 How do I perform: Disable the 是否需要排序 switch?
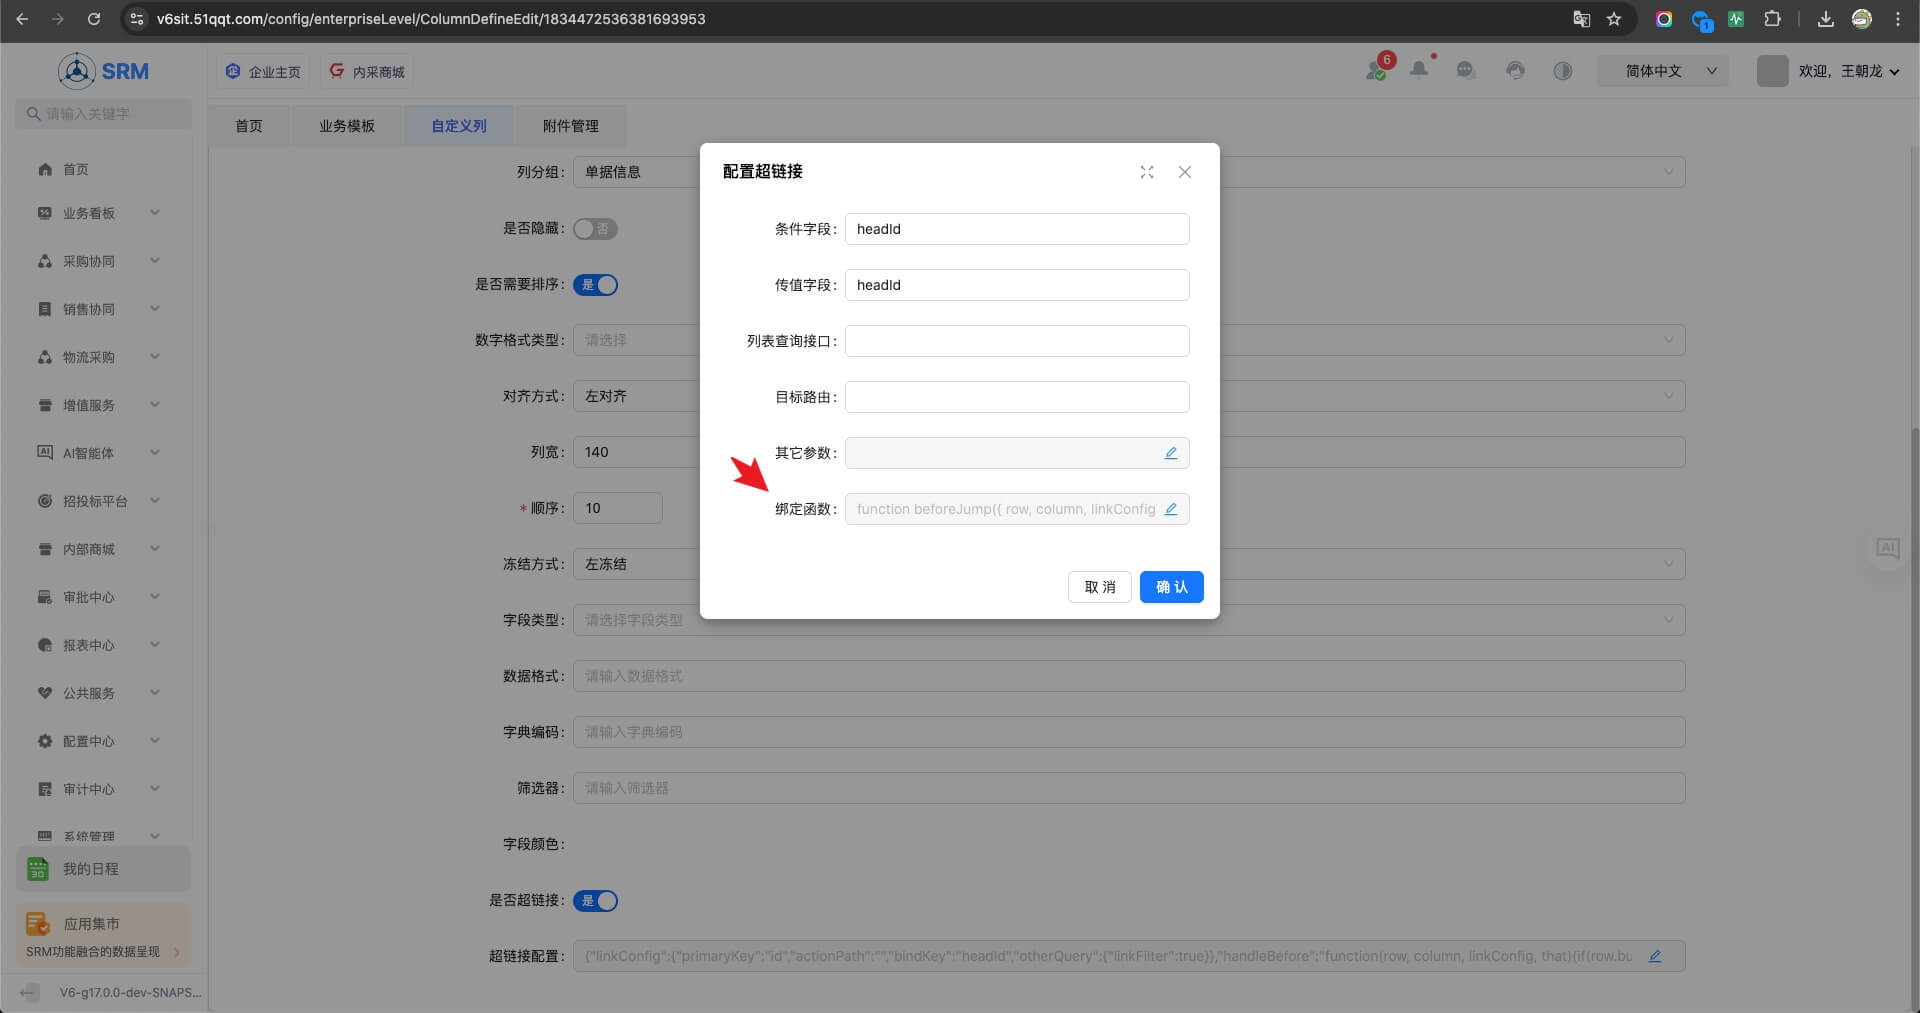coord(595,285)
